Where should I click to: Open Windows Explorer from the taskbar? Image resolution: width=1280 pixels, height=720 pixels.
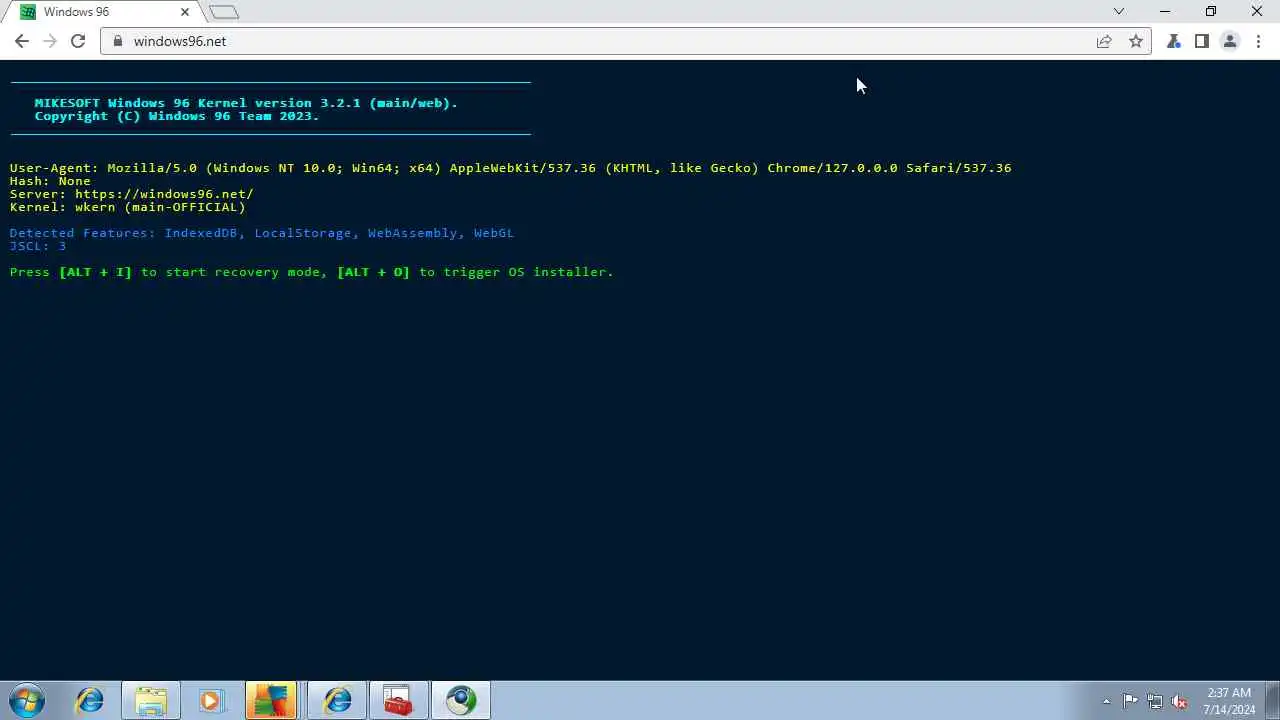(151, 700)
